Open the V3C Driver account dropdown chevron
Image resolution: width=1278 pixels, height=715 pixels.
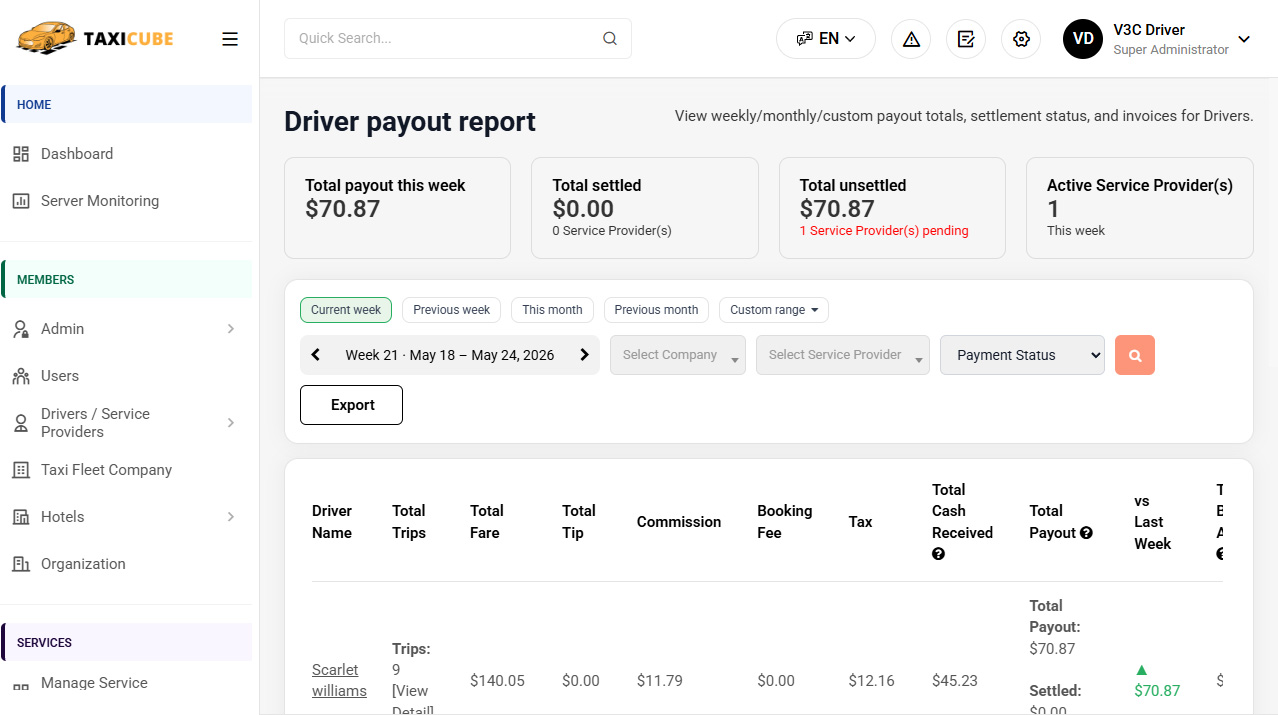pos(1244,39)
